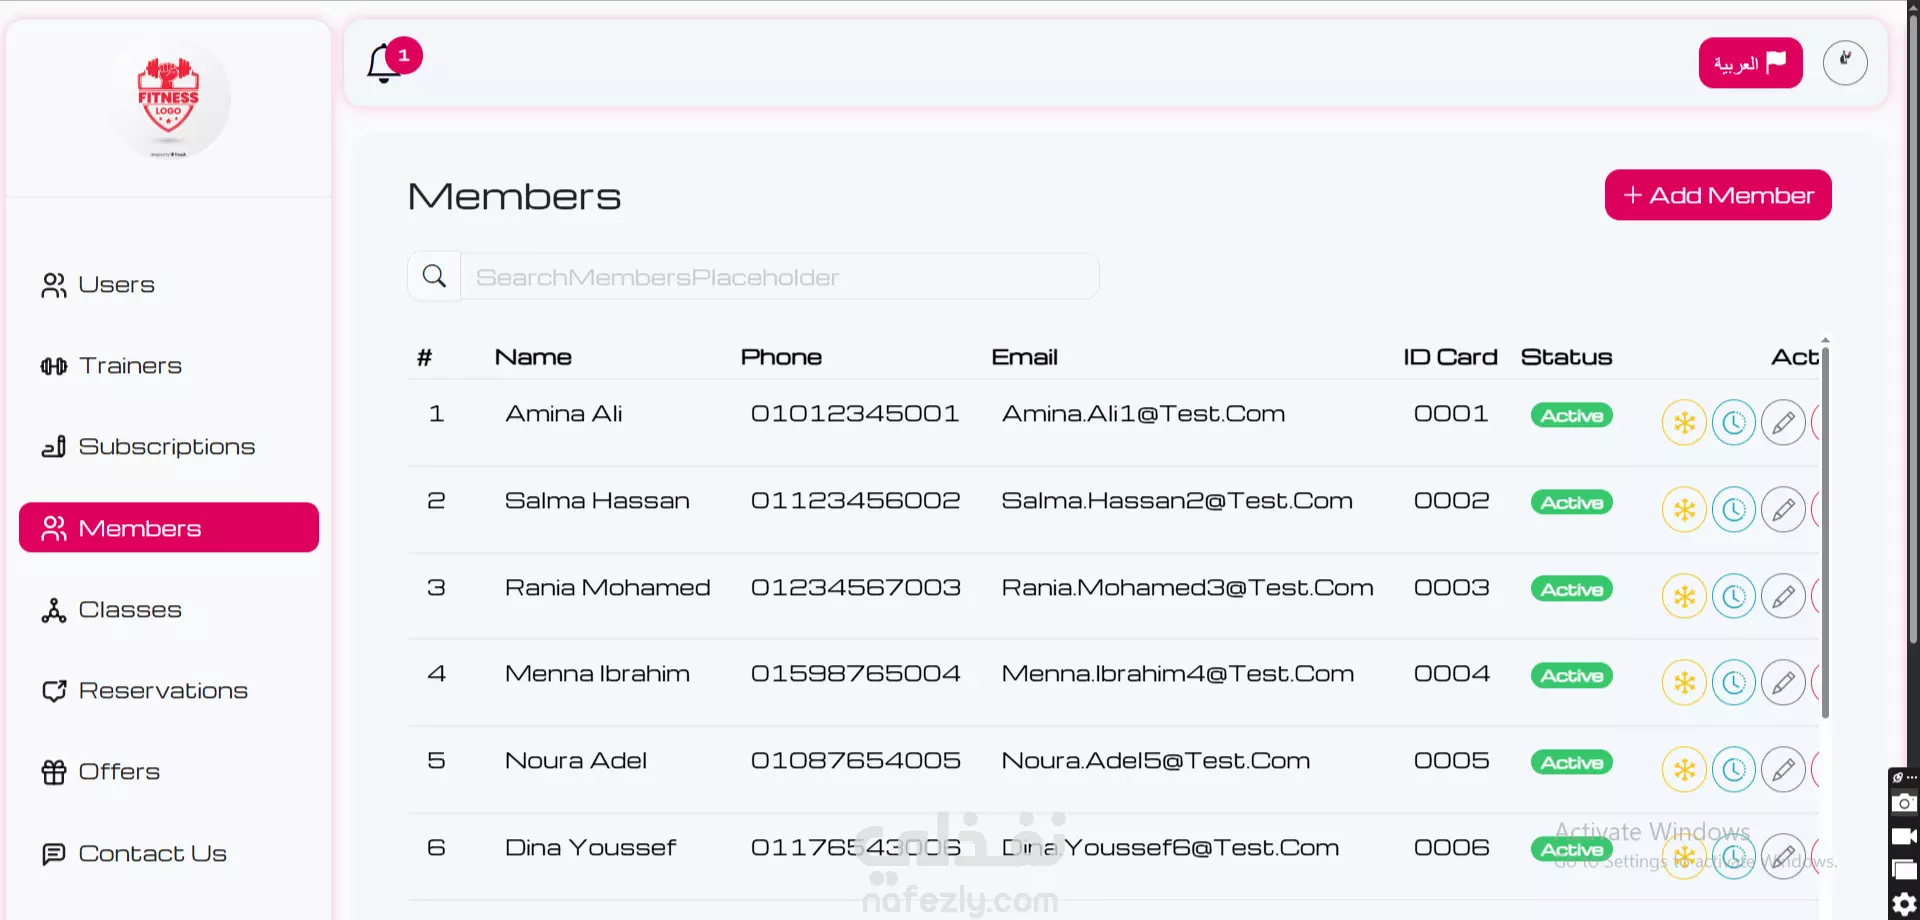Click the search magnifier icon

(434, 276)
